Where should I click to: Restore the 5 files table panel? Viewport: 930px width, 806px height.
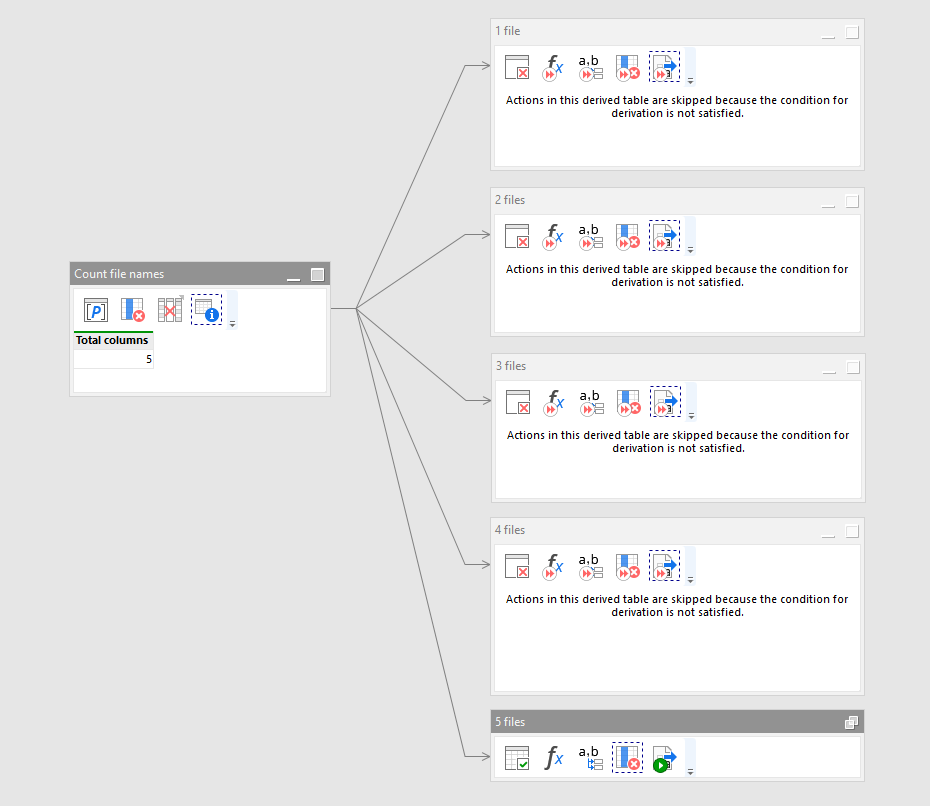(851, 722)
